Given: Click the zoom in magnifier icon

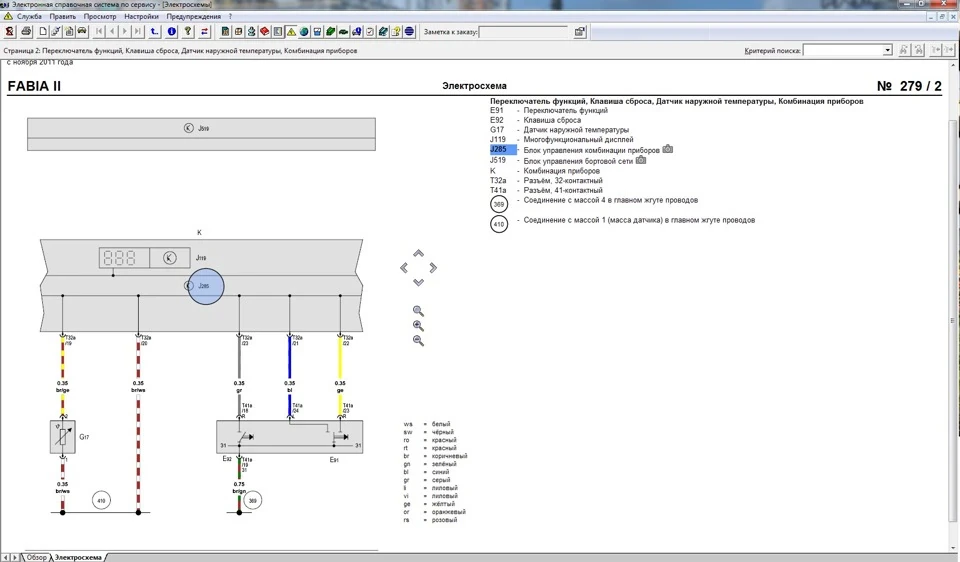Looking at the screenshot, I should (418, 326).
